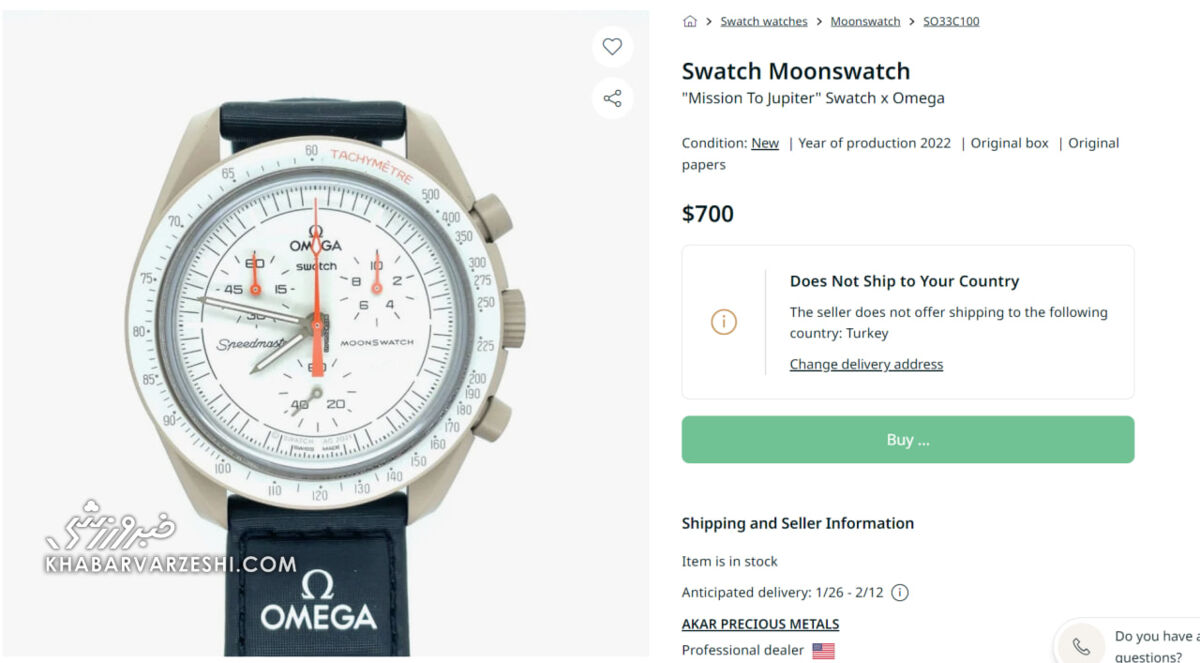
Task: Click the delivery info circle icon
Action: pyautogui.click(x=900, y=592)
